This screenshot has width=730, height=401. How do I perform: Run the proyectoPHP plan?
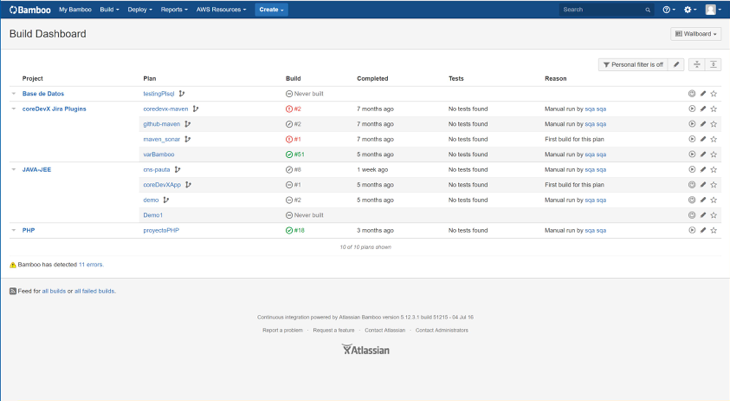(692, 230)
